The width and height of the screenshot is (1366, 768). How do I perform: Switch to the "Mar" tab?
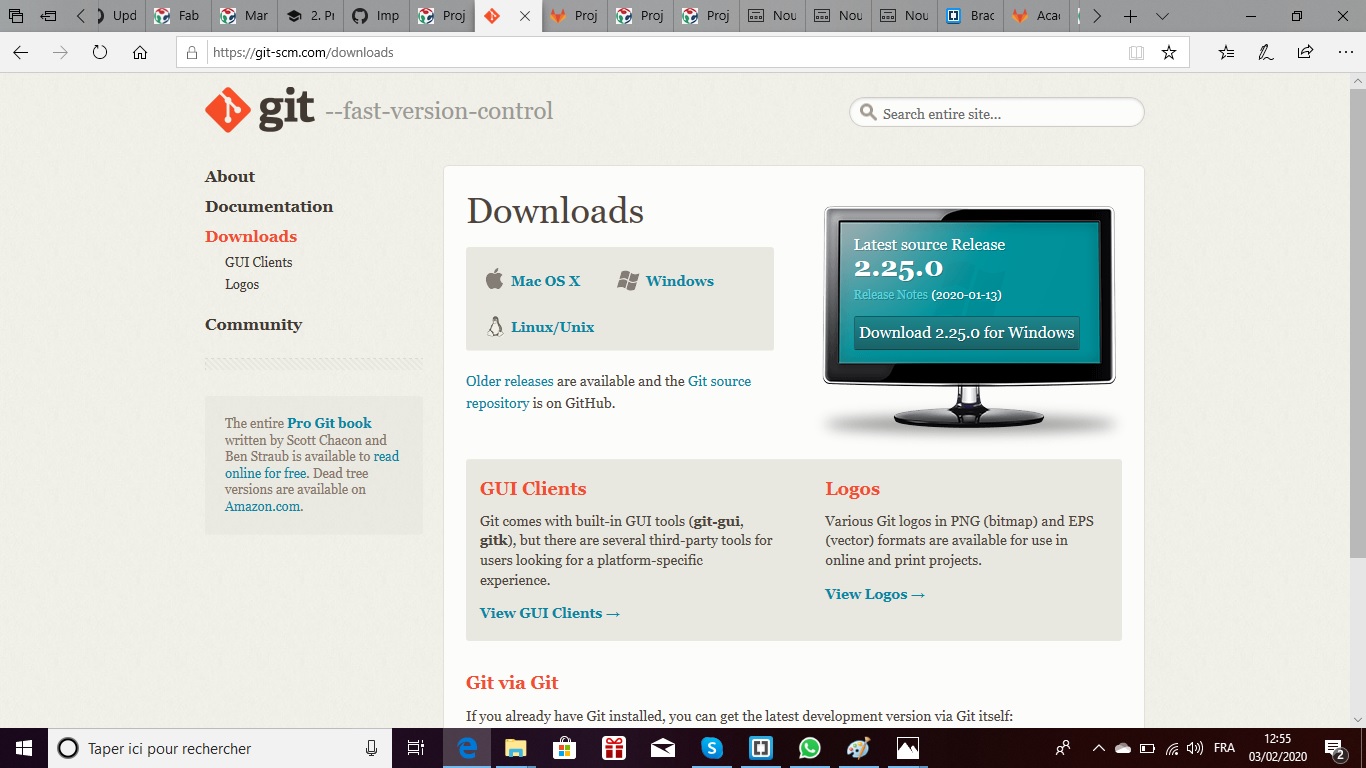245,16
